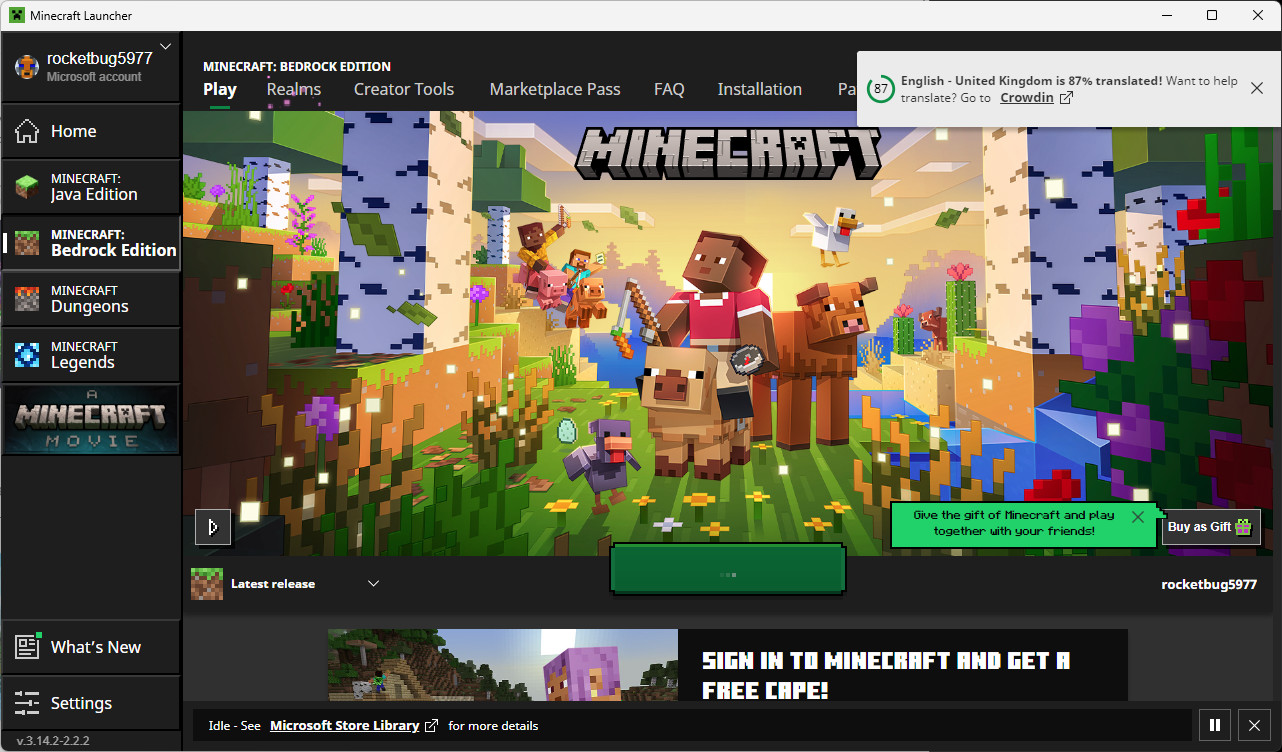1282x752 pixels.
Task: Click the Minecraft Launcher title bar icon
Action: coord(15,15)
